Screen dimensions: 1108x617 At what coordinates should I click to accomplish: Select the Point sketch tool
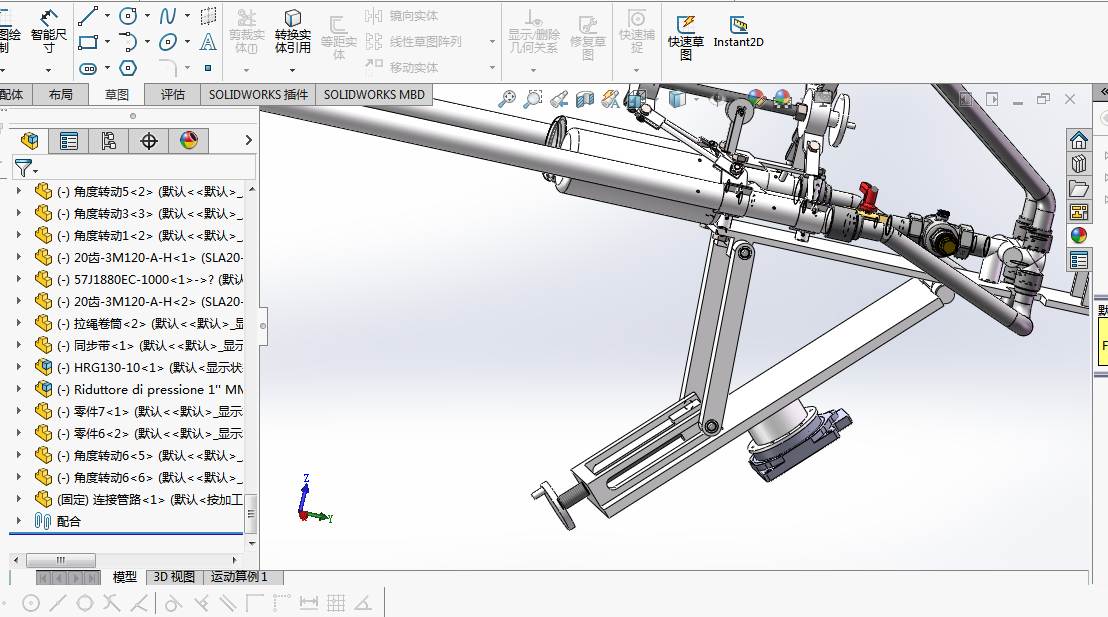click(x=208, y=69)
